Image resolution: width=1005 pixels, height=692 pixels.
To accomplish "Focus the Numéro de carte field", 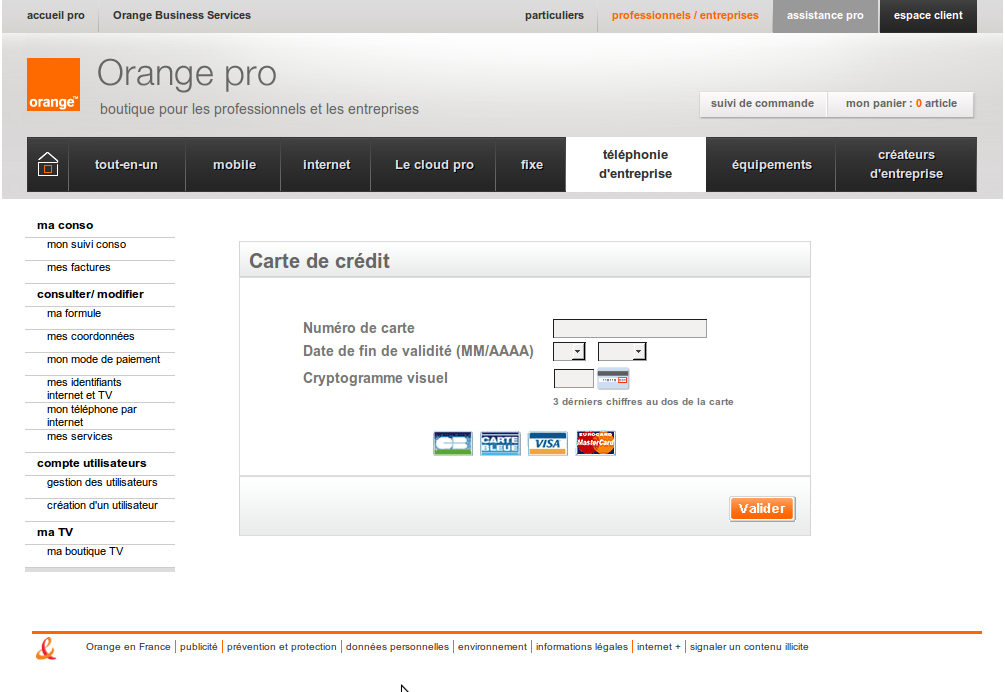I will click(x=630, y=329).
